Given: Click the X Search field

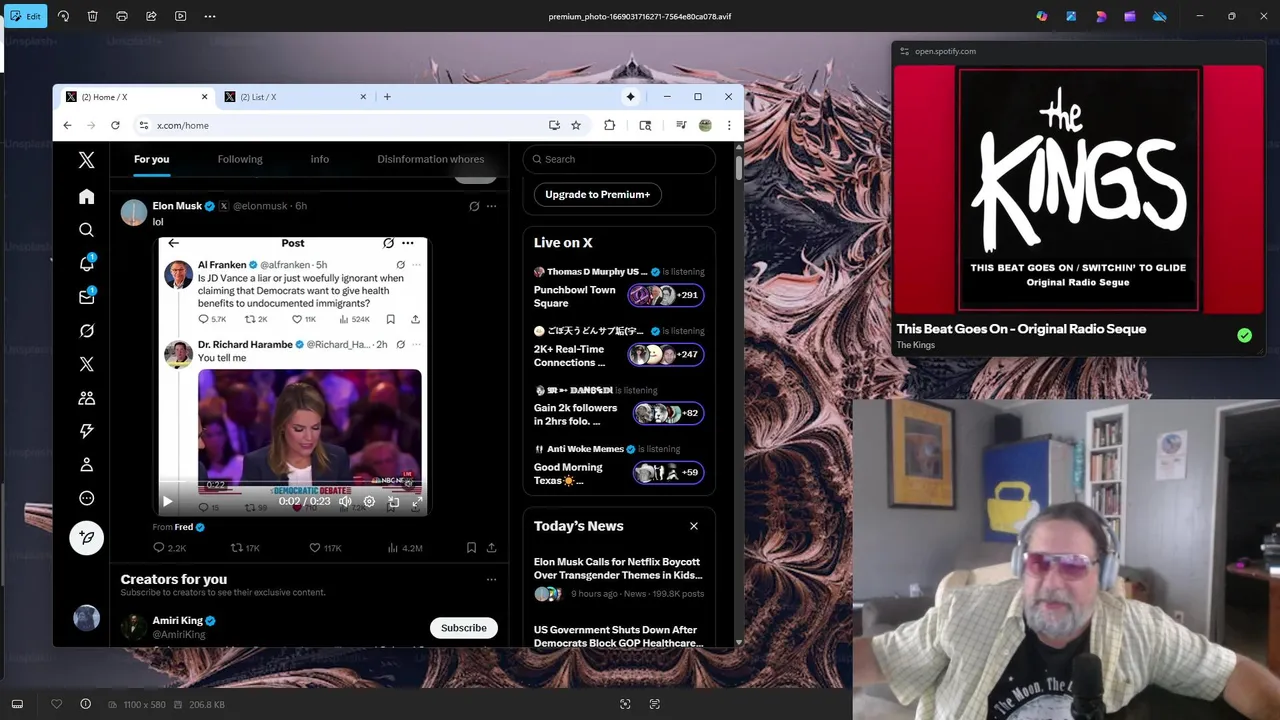Looking at the screenshot, I should pyautogui.click(x=619, y=159).
